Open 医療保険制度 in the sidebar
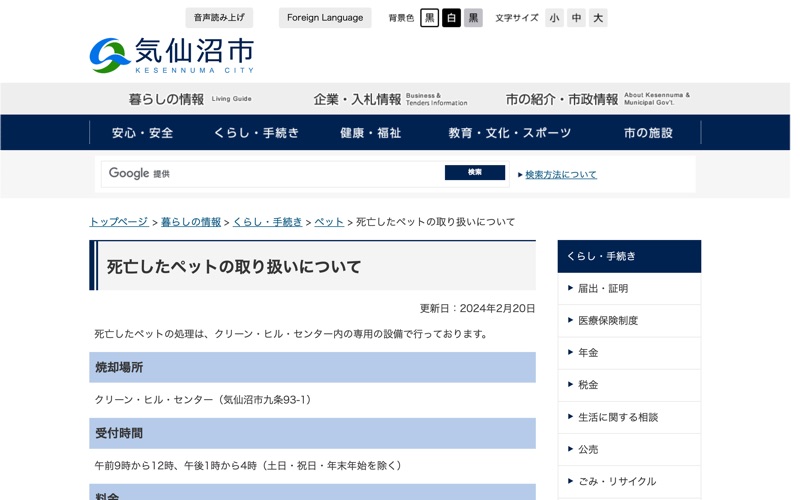The width and height of the screenshot is (800, 500). (x=629, y=321)
